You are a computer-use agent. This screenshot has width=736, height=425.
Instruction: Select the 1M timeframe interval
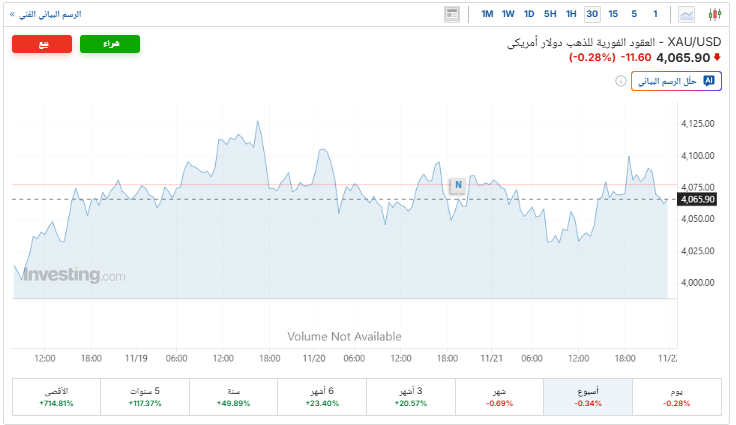tap(487, 14)
